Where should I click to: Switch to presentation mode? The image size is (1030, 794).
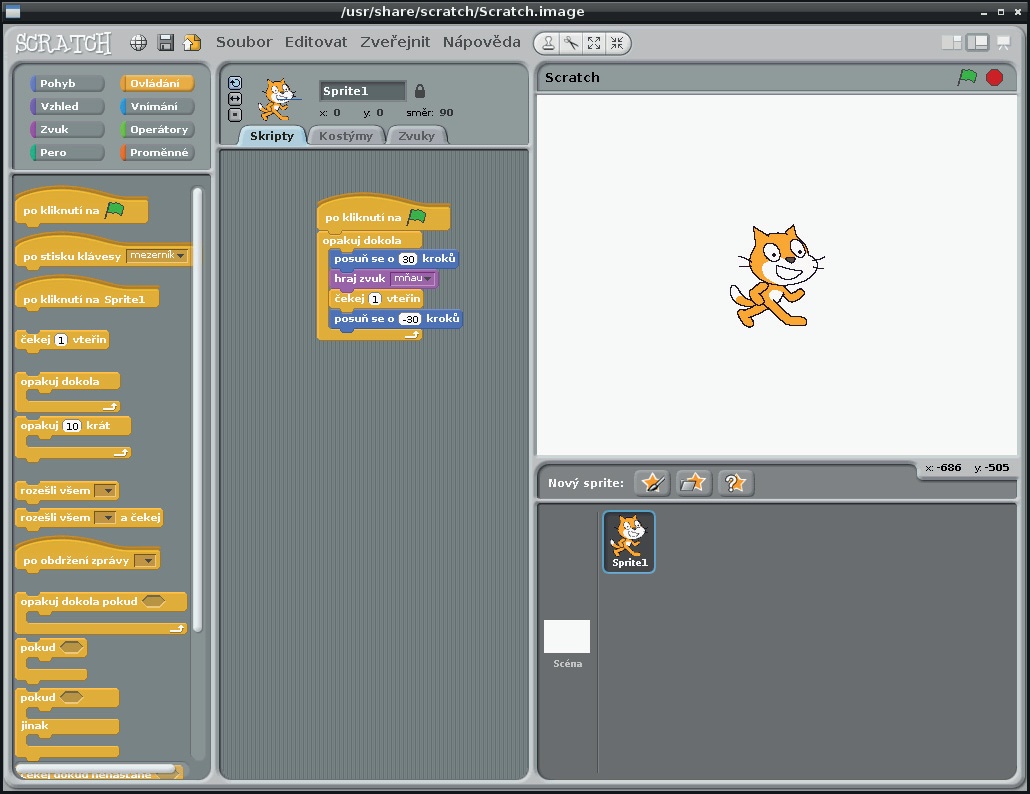(x=1003, y=43)
